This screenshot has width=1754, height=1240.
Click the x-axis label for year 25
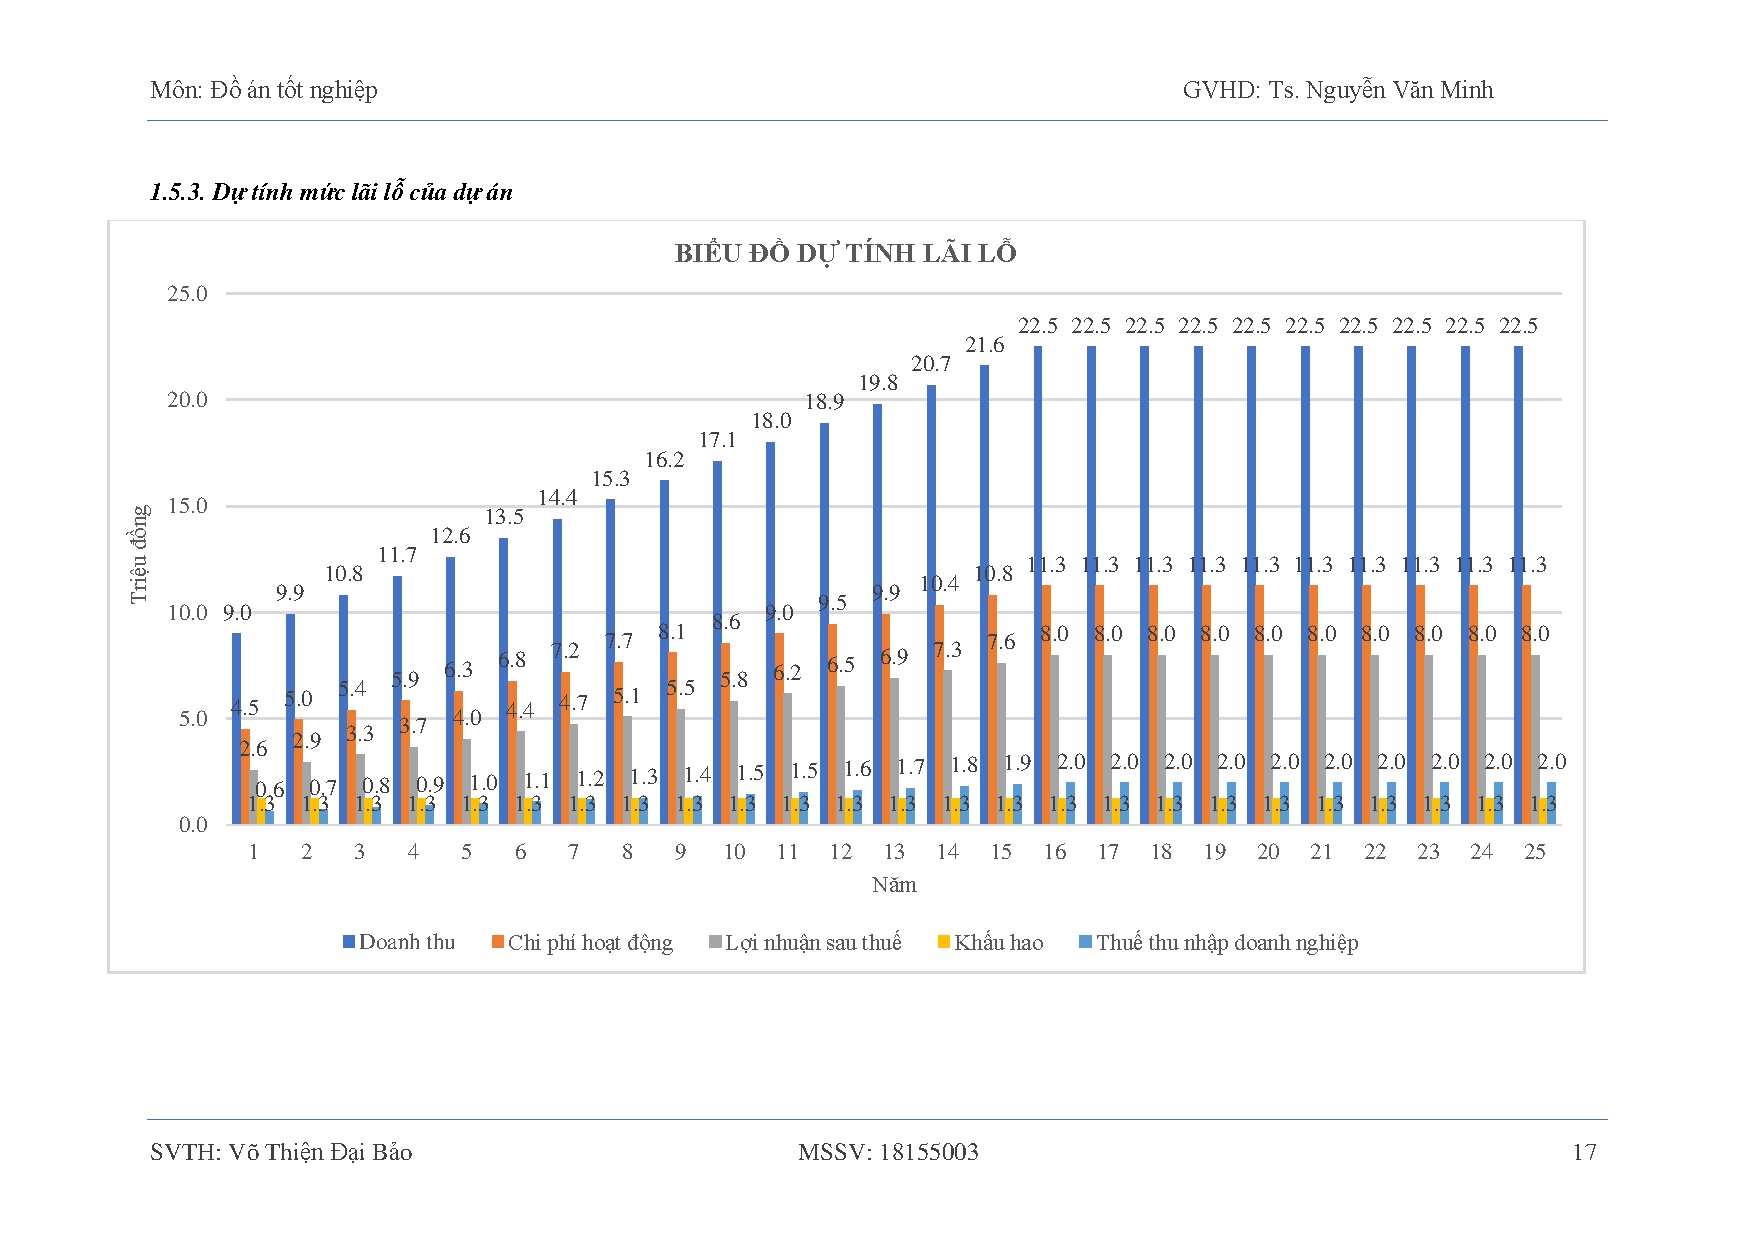[x=1534, y=852]
